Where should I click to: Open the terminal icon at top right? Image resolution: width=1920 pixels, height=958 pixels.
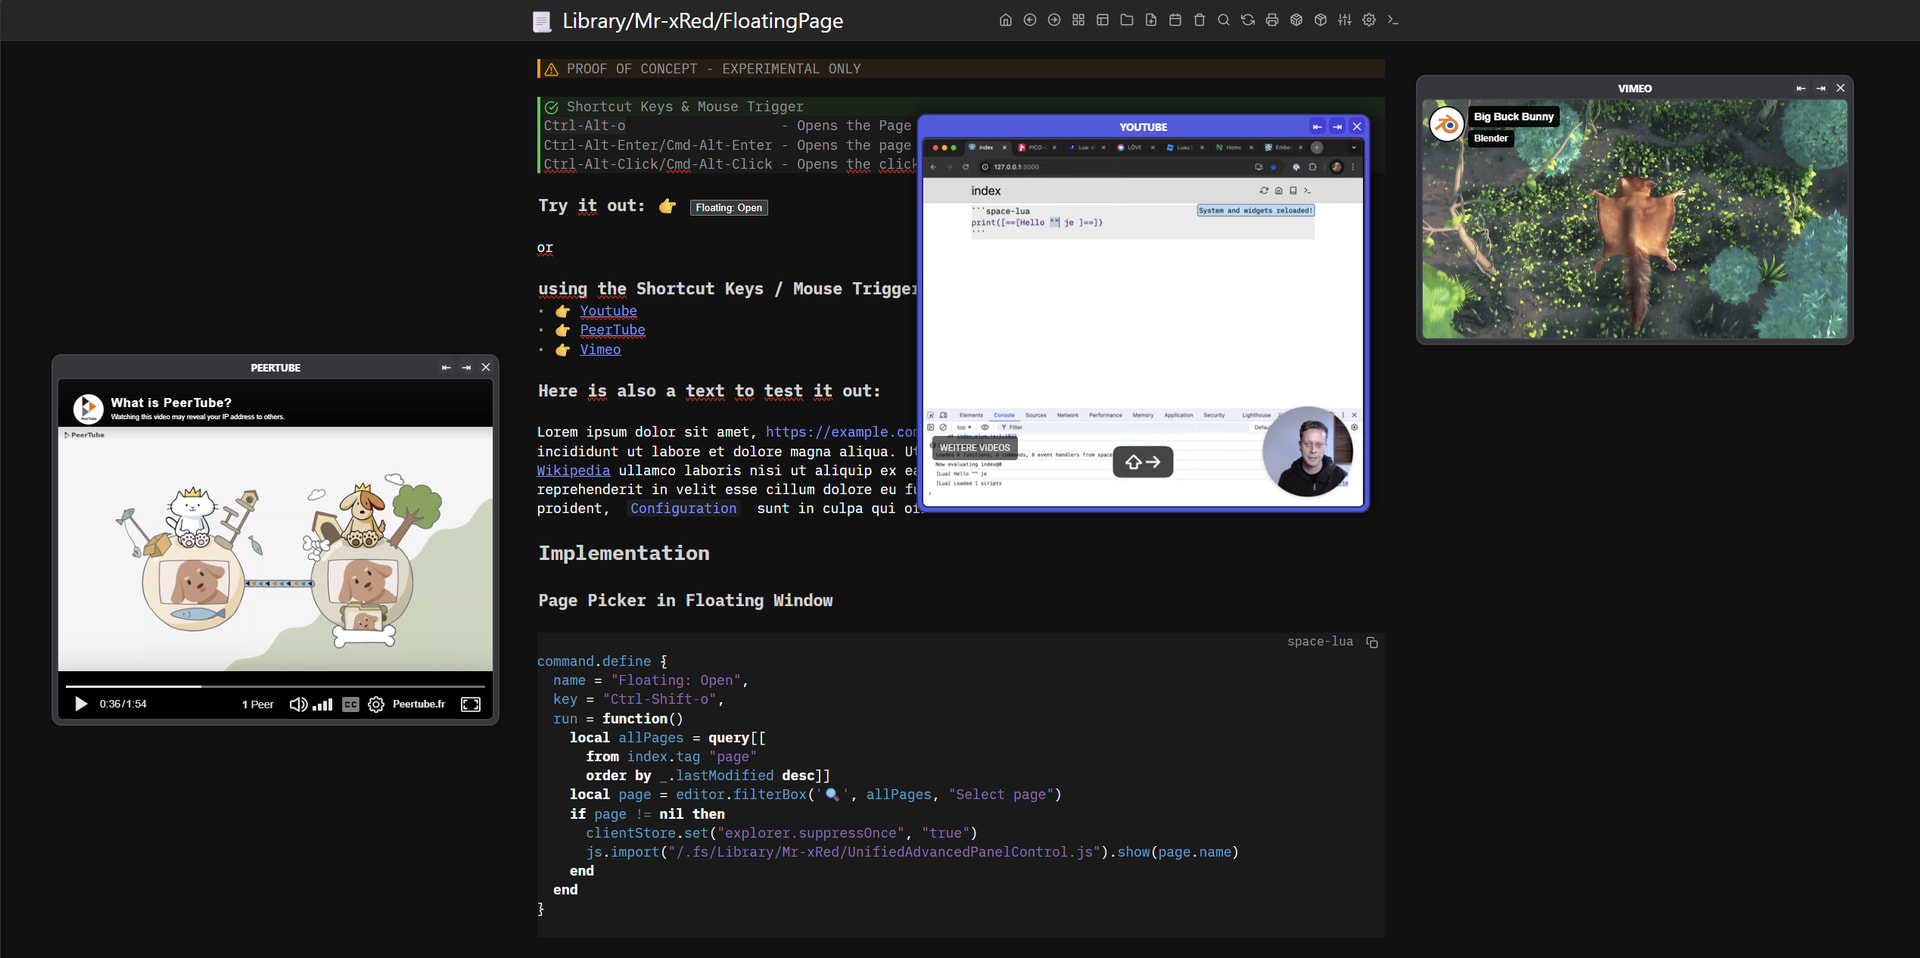(1393, 20)
